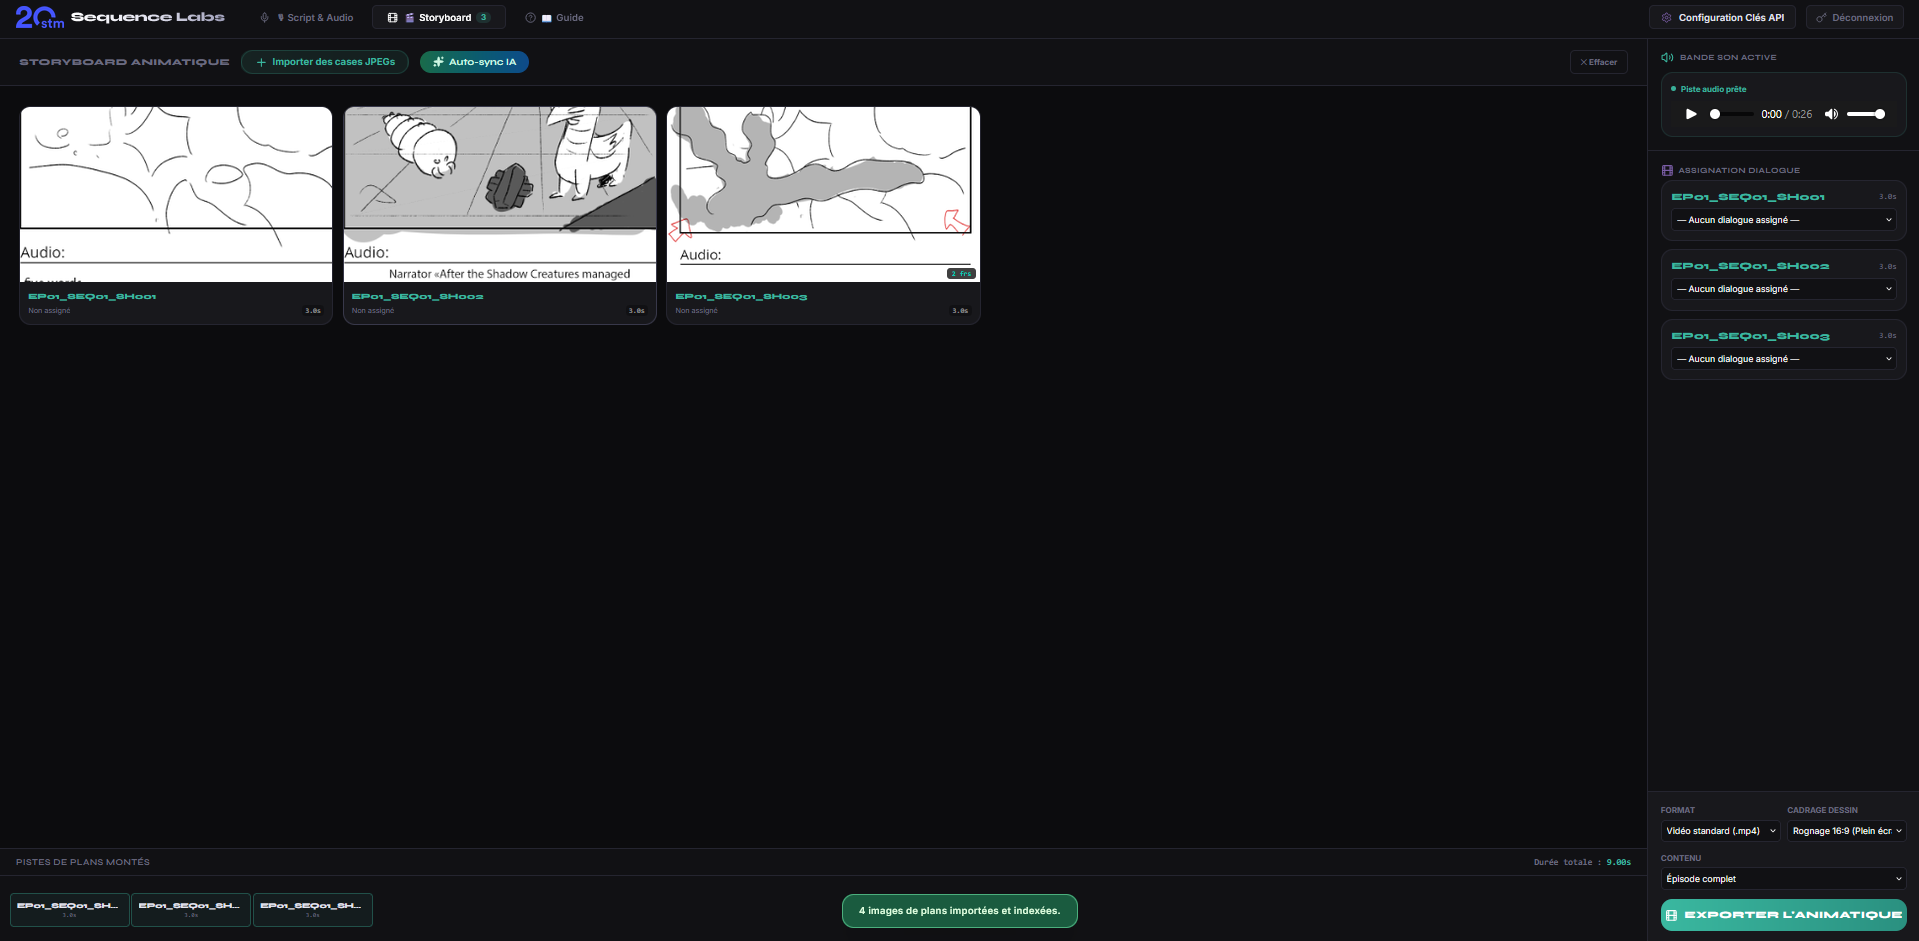1919x941 pixels.
Task: Mute the audio with the speaker icon
Action: point(1831,114)
